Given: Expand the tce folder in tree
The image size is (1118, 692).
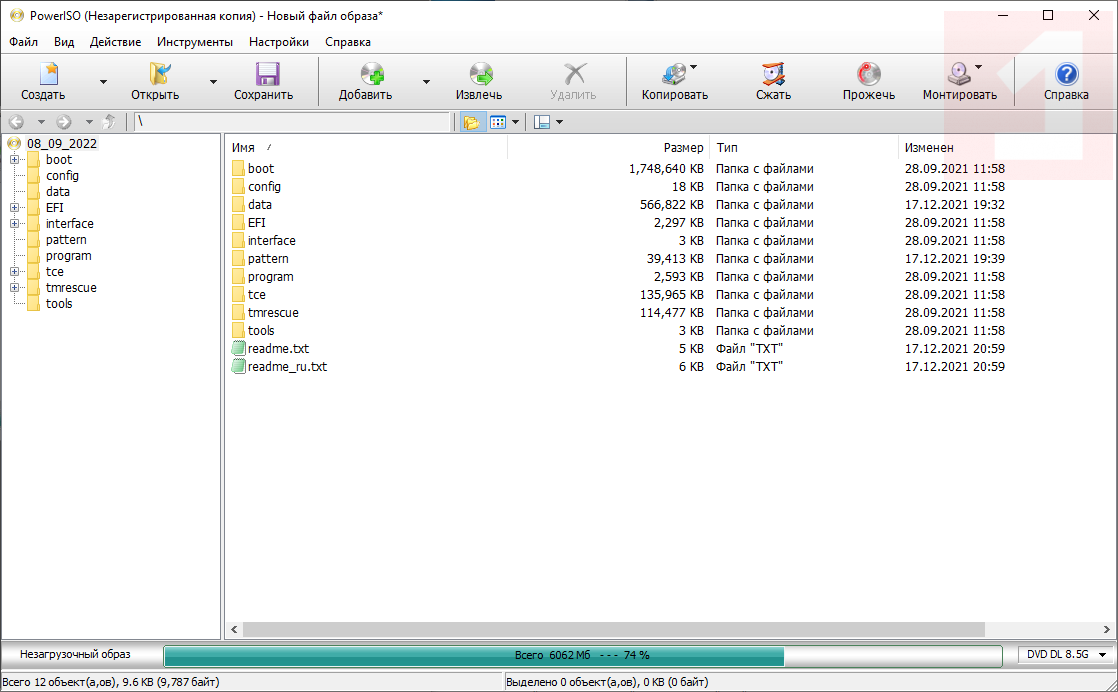Looking at the screenshot, I should [14, 272].
